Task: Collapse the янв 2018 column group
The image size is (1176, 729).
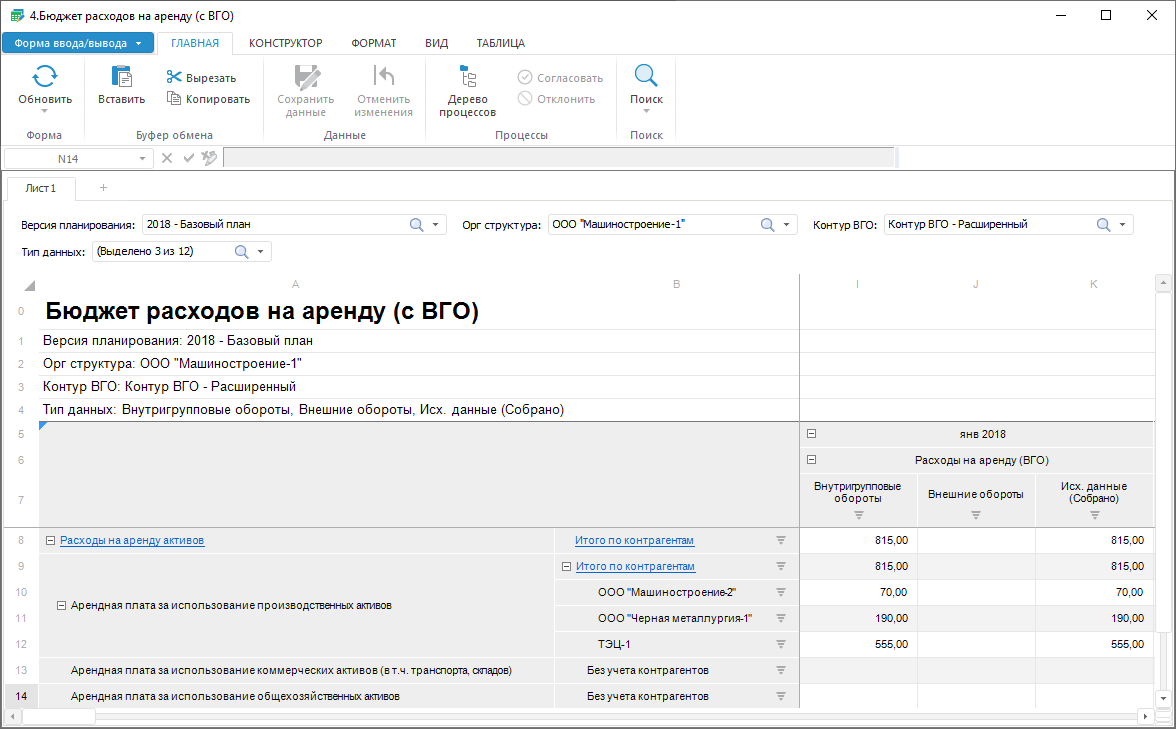Action: pyautogui.click(x=811, y=434)
